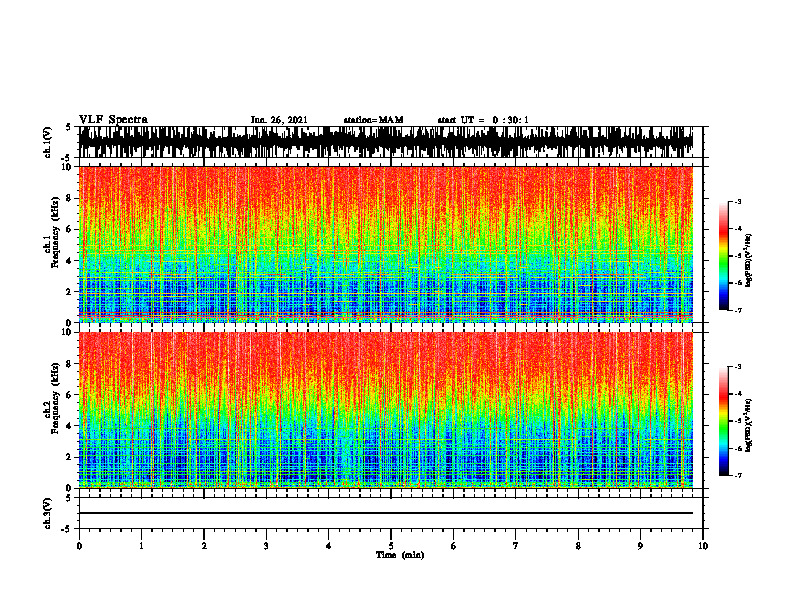Click time-axis tick label "1"

click(x=141, y=546)
